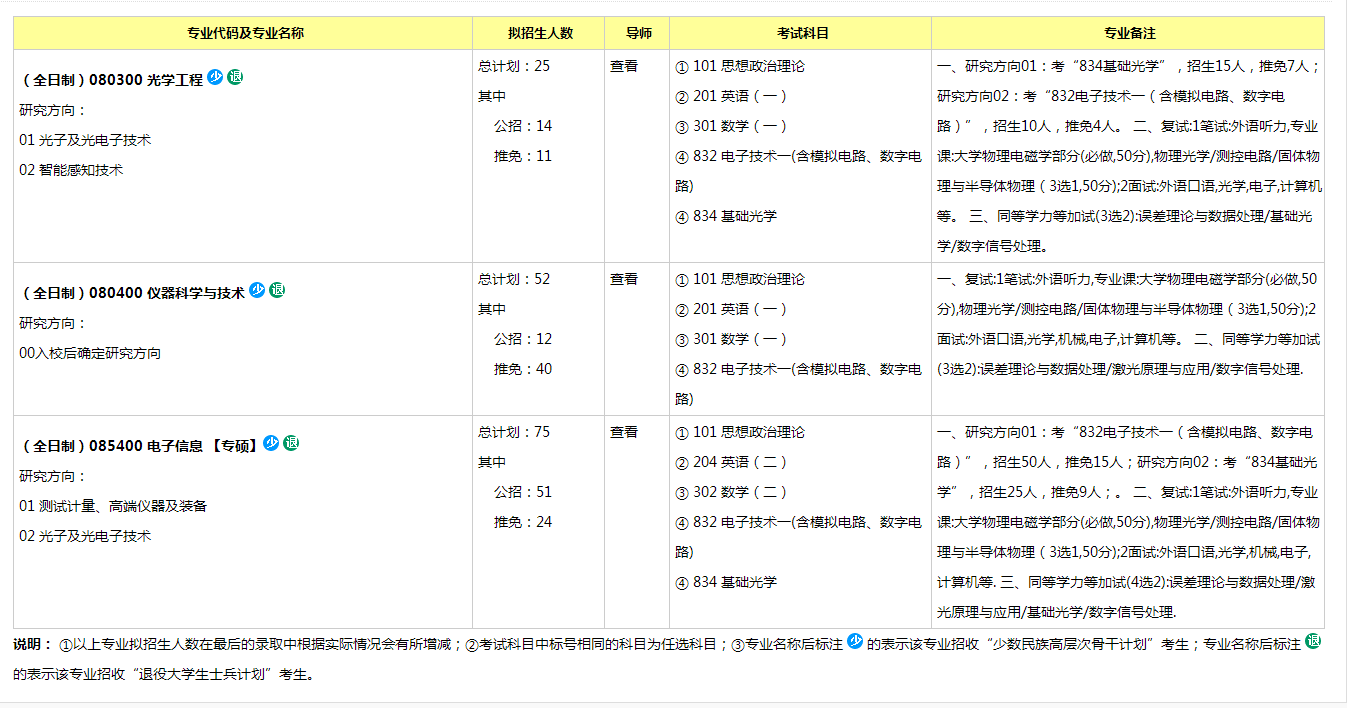1347x708 pixels.
Task: Click the program title 085400 电子信息【专硕】
Action: (140, 445)
